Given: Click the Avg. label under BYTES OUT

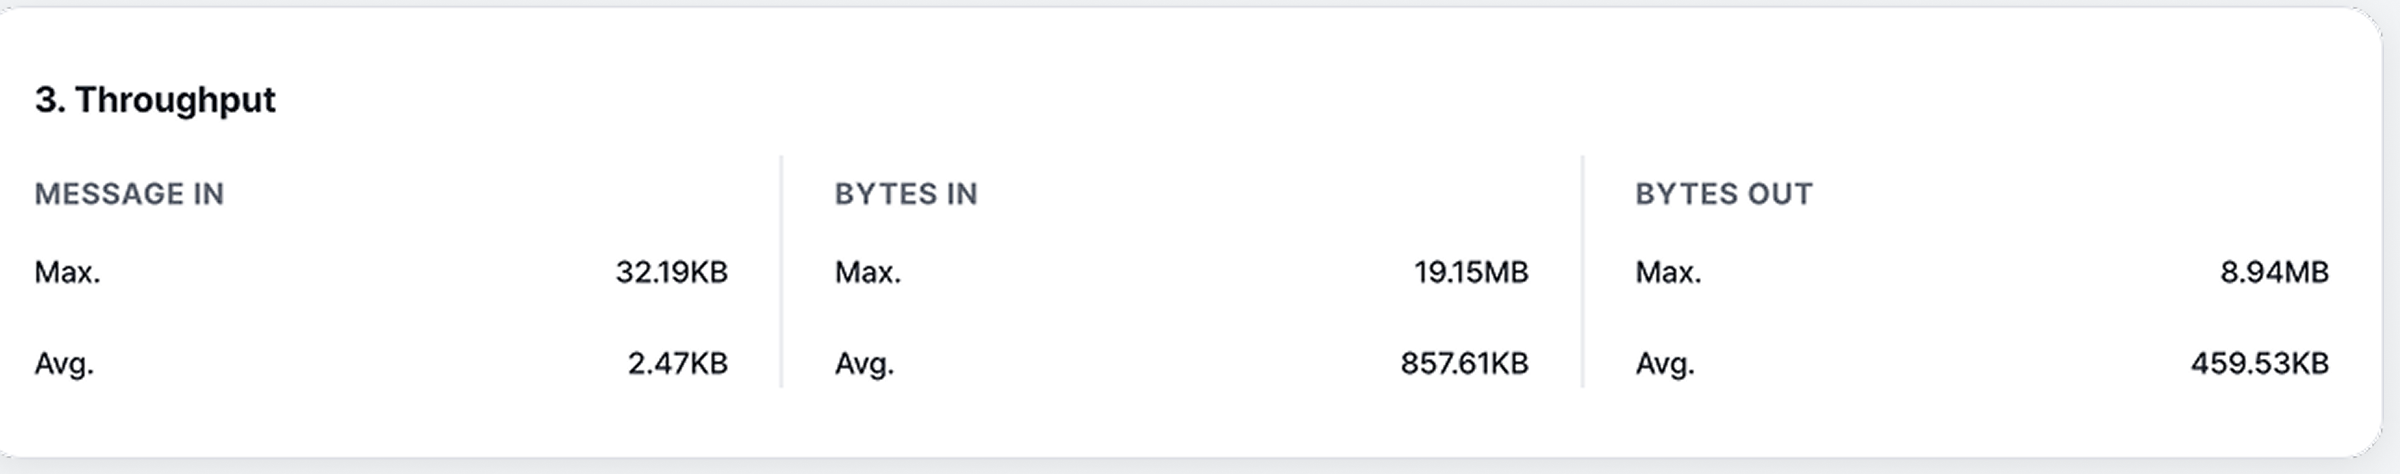Looking at the screenshot, I should pyautogui.click(x=1665, y=363).
